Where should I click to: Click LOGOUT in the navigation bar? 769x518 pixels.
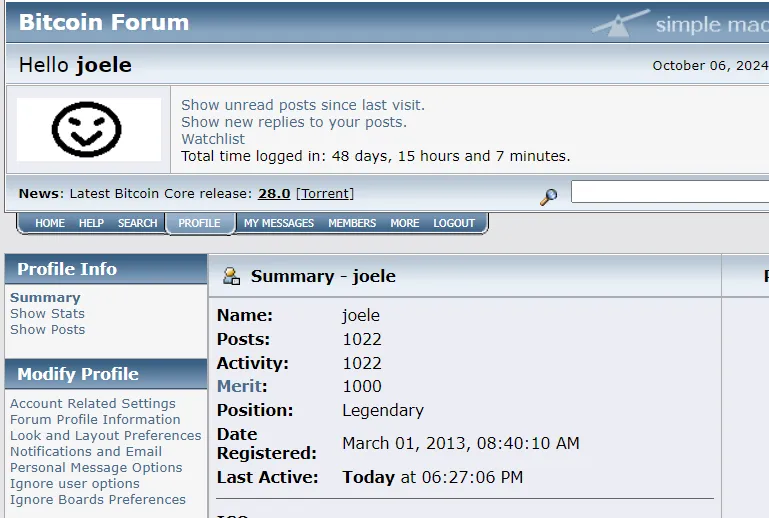[x=454, y=223]
